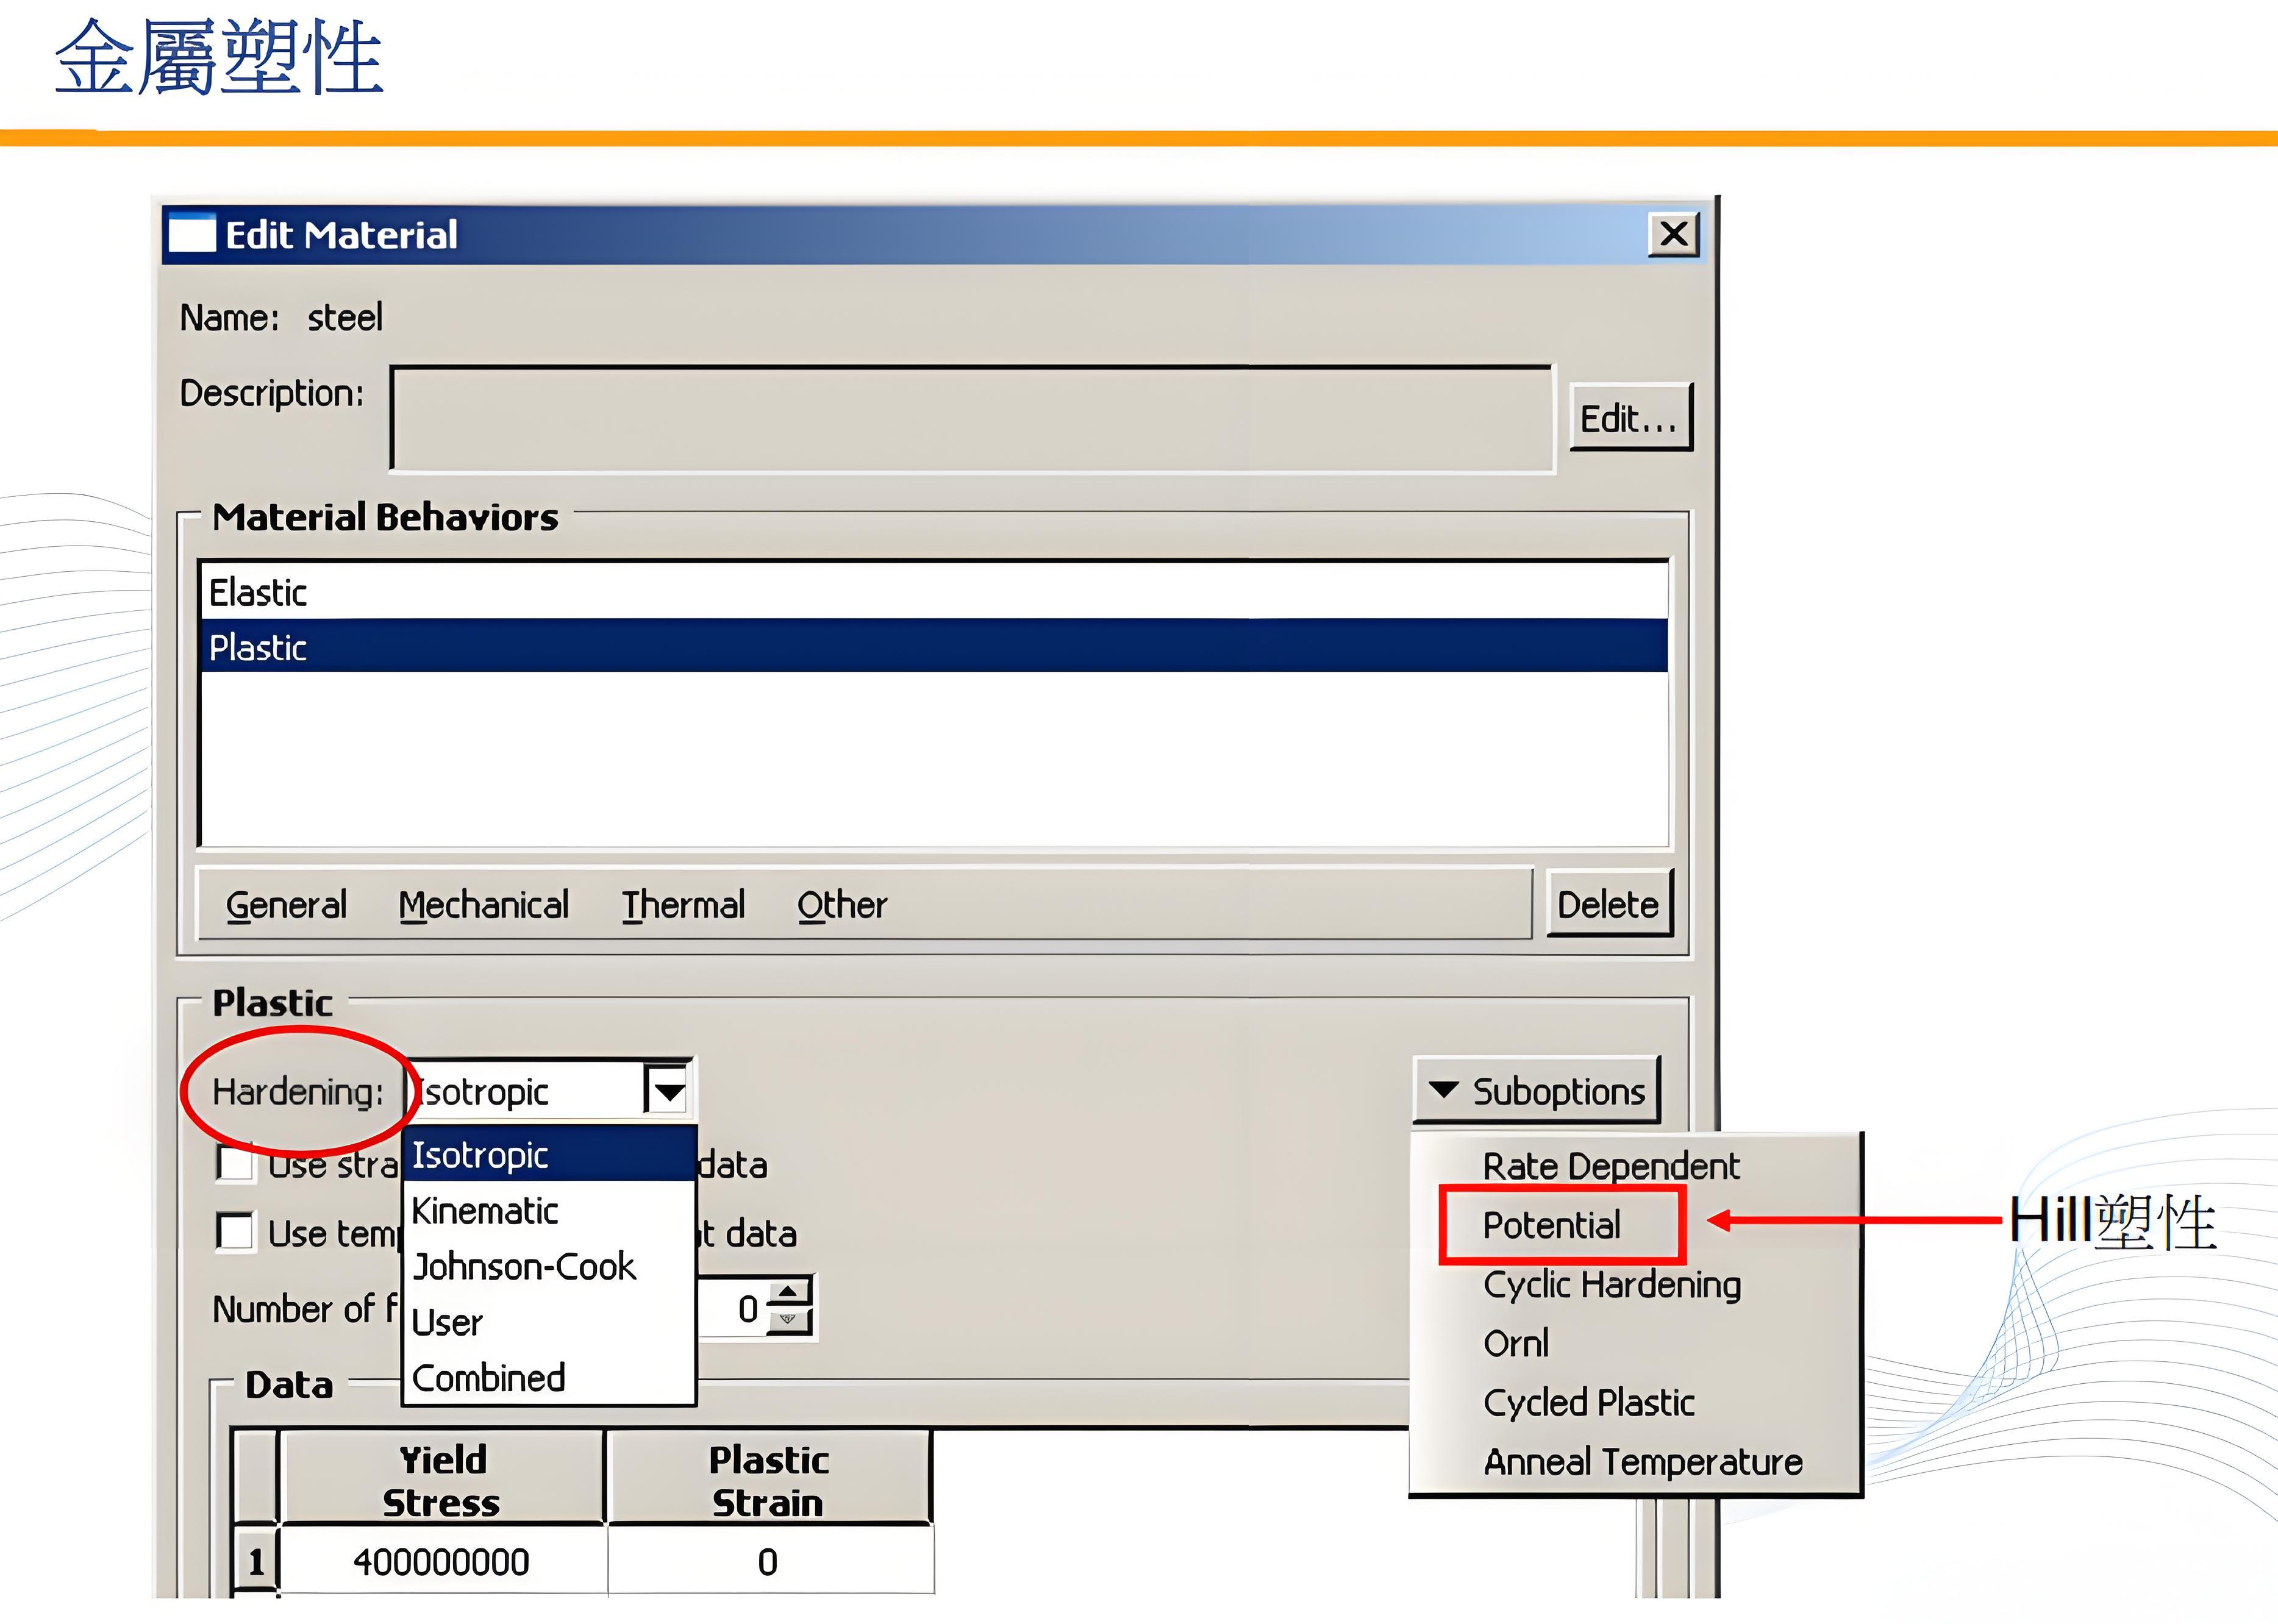Image resolution: width=2278 pixels, height=1624 pixels.
Task: Click the Yield Stress cell 400000000
Action: (x=441, y=1562)
